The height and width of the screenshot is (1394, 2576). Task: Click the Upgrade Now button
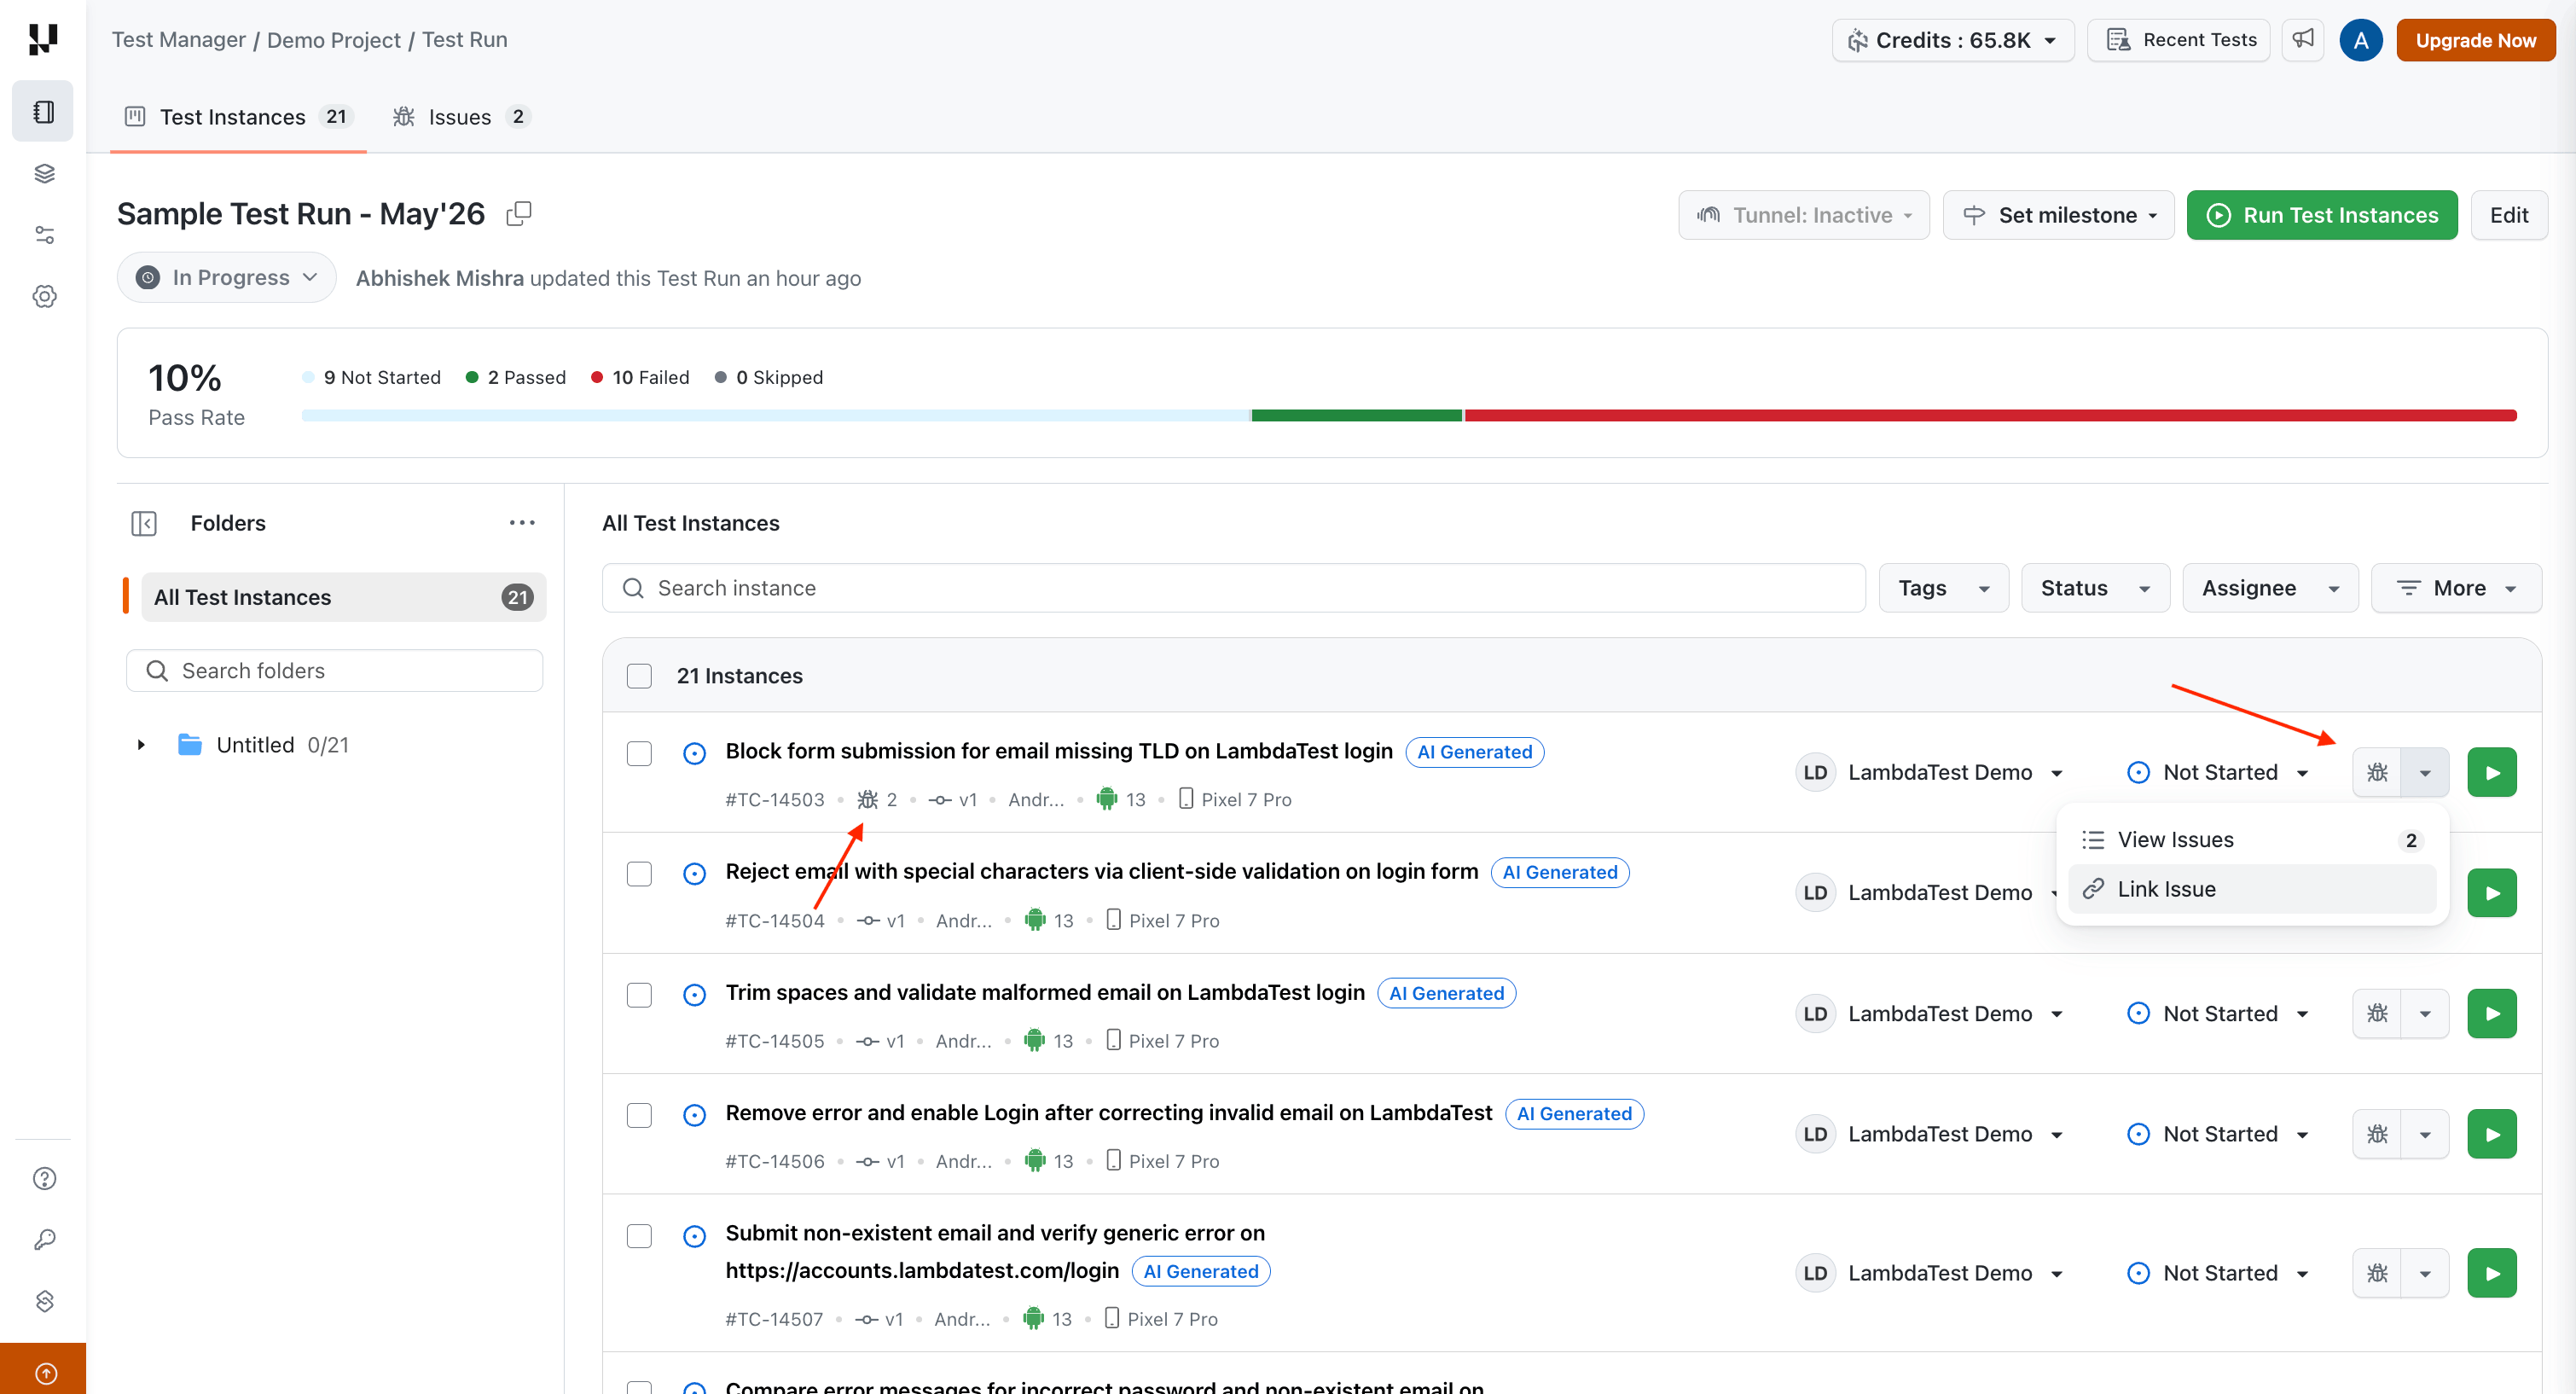(2475, 40)
